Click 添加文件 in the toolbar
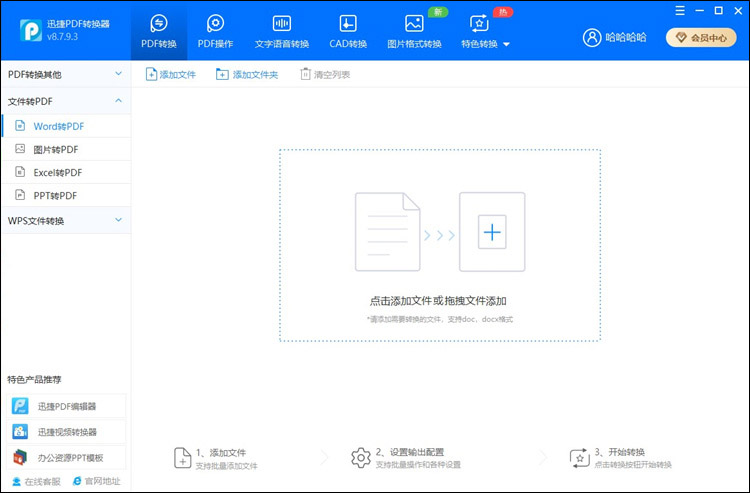Image resolution: width=750 pixels, height=493 pixels. click(x=171, y=75)
